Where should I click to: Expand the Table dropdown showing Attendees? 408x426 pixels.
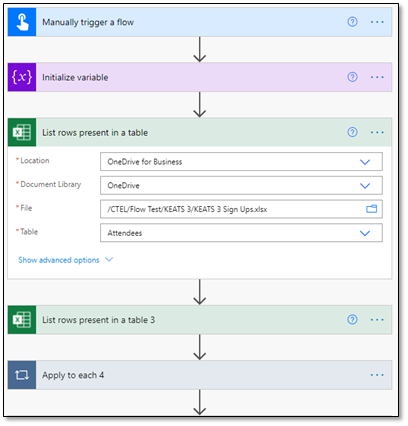[365, 233]
